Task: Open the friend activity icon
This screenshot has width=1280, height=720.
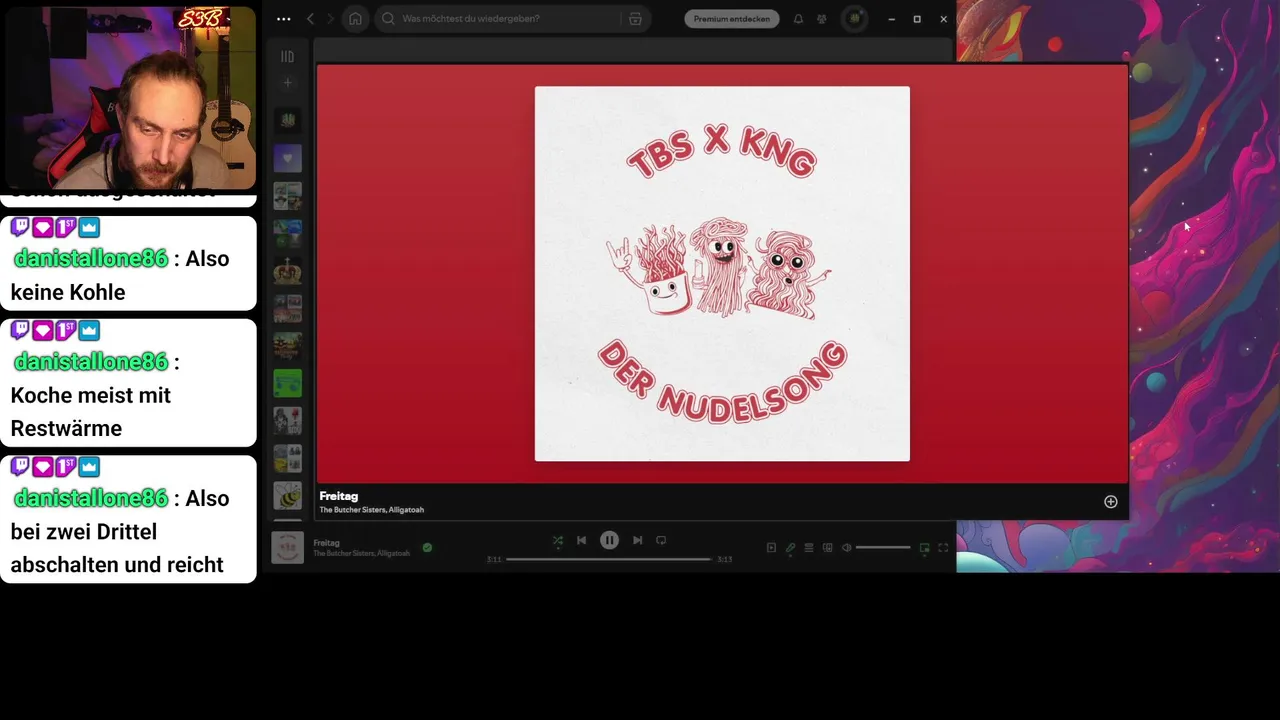Action: pos(822,19)
